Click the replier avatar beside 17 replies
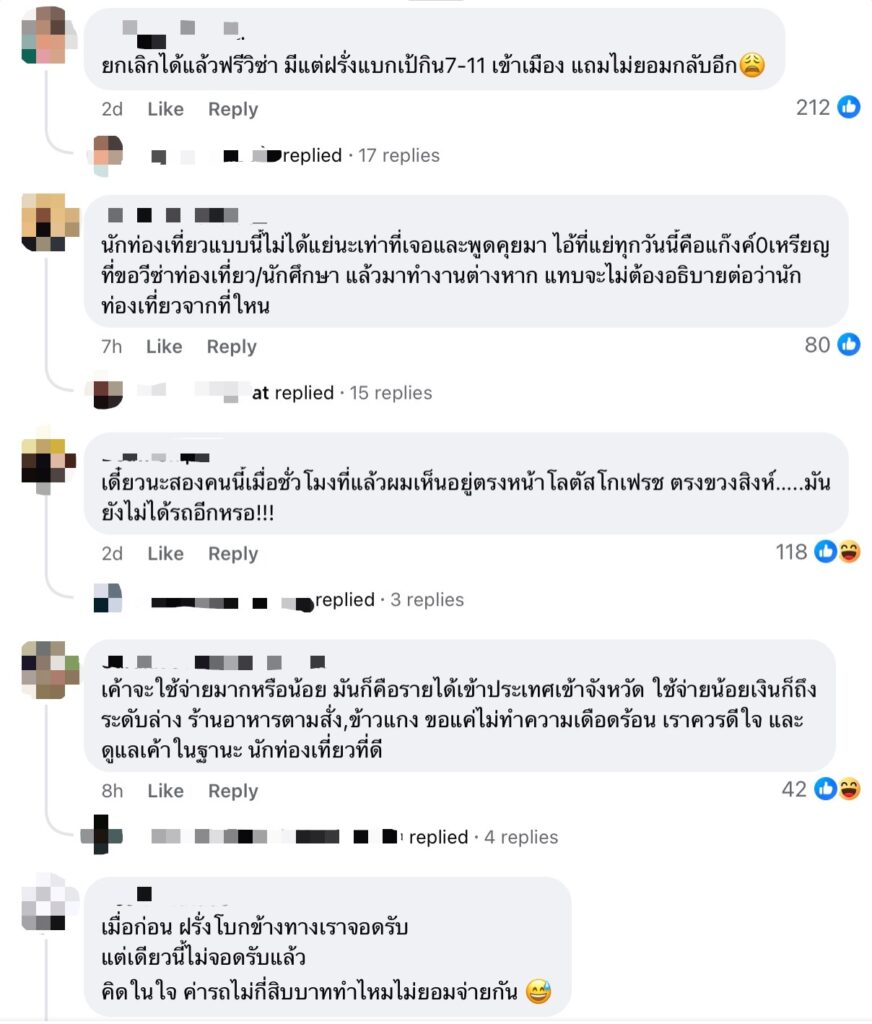 coord(108,155)
